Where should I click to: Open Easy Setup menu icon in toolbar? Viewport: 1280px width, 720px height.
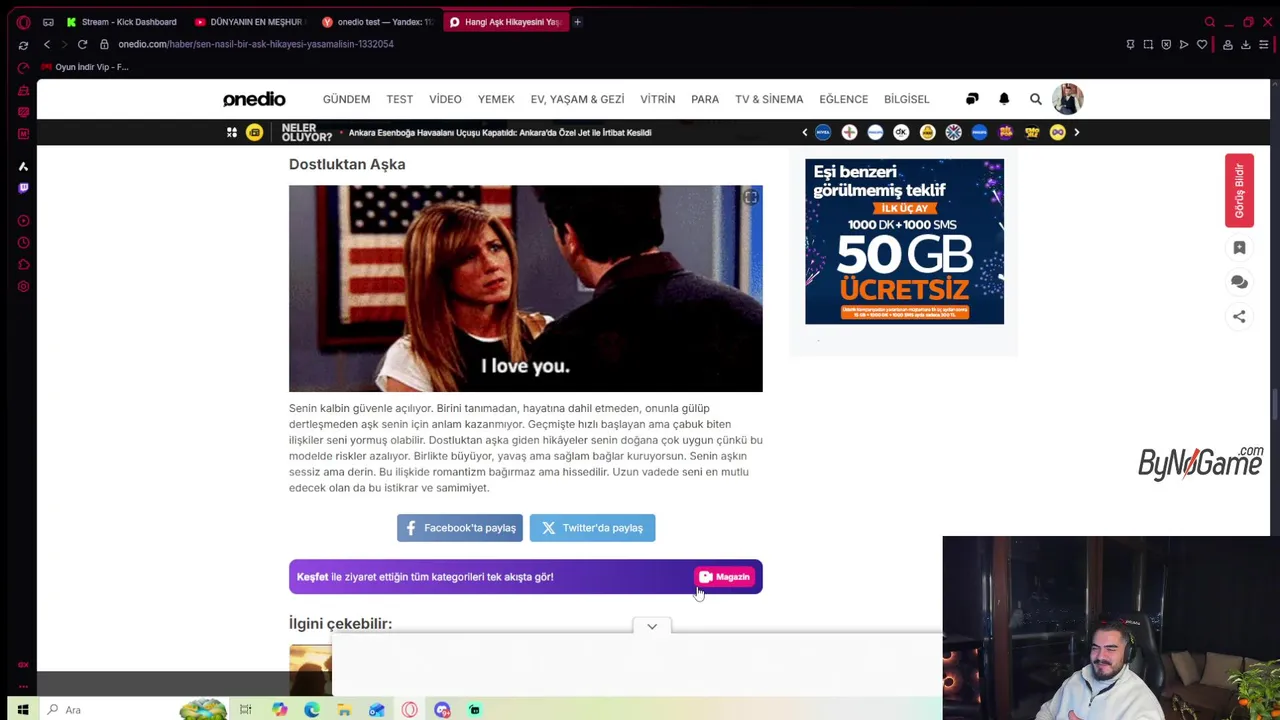coord(1264,44)
